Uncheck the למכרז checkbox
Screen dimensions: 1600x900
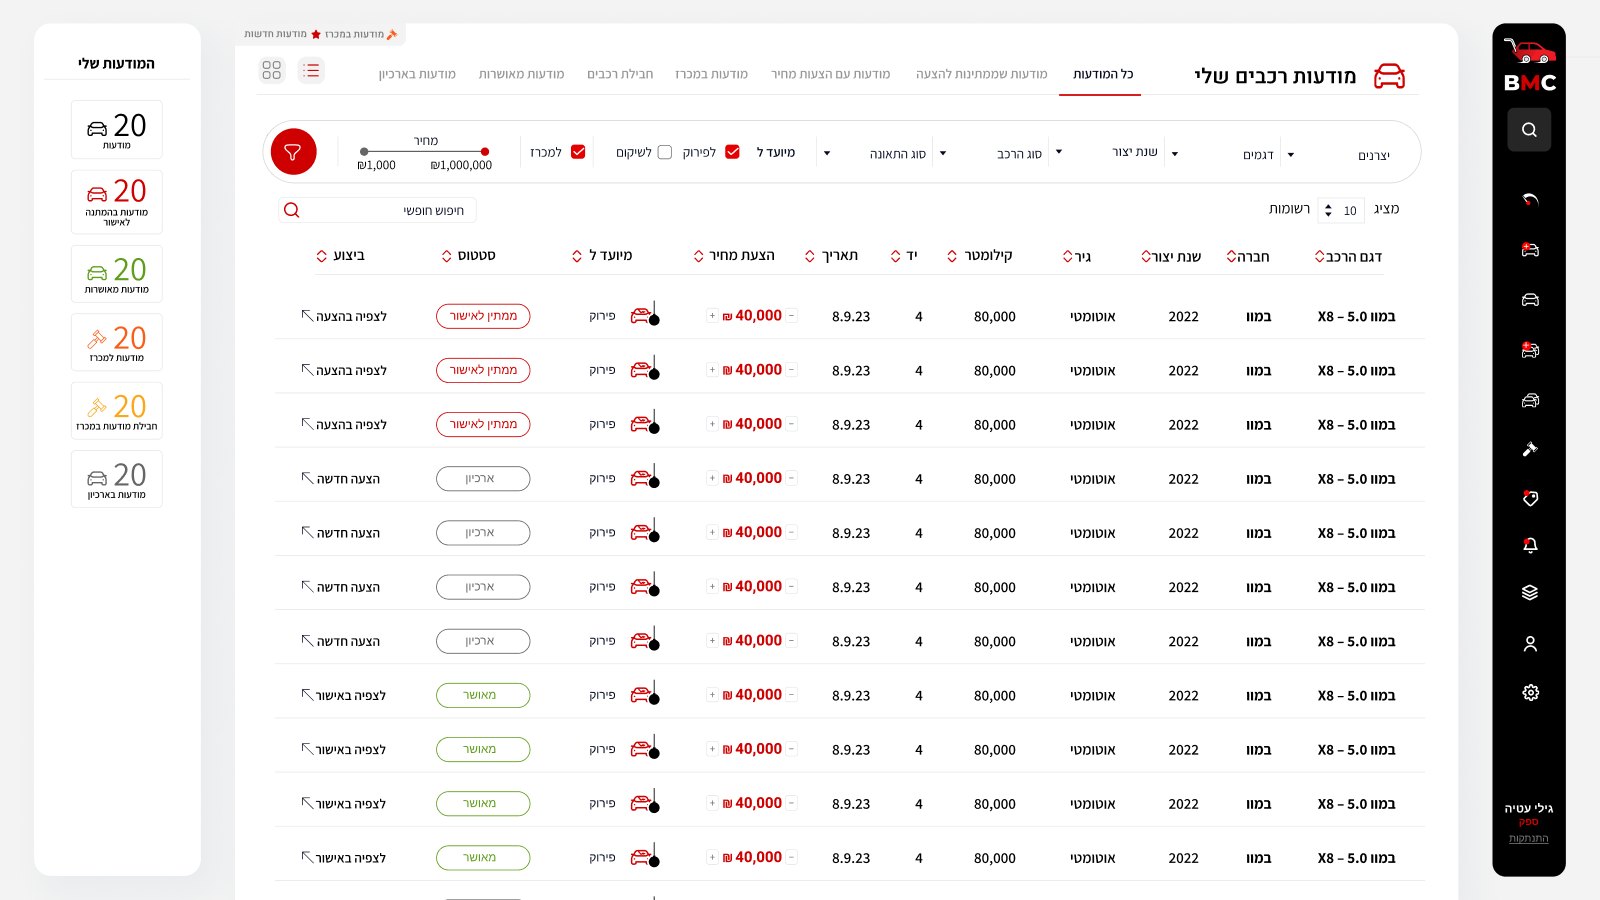click(x=578, y=152)
